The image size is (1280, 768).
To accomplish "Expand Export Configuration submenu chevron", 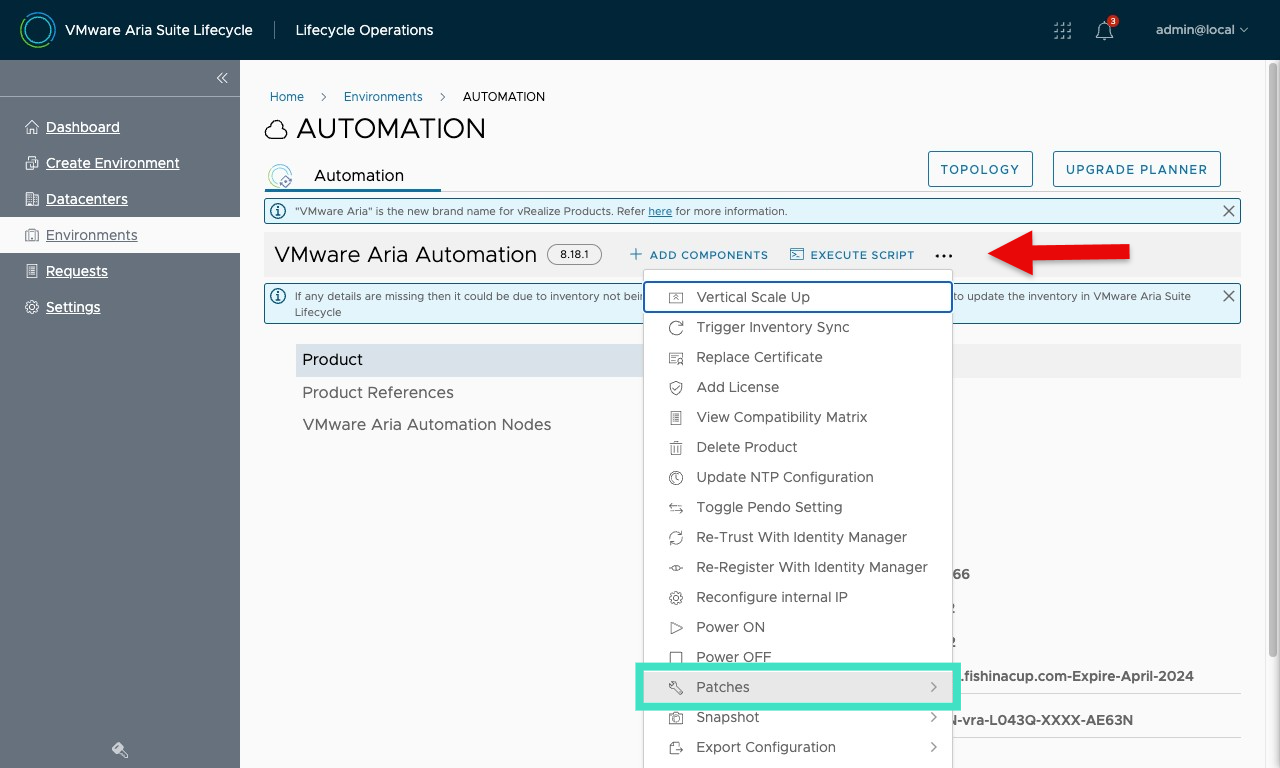I will (933, 747).
